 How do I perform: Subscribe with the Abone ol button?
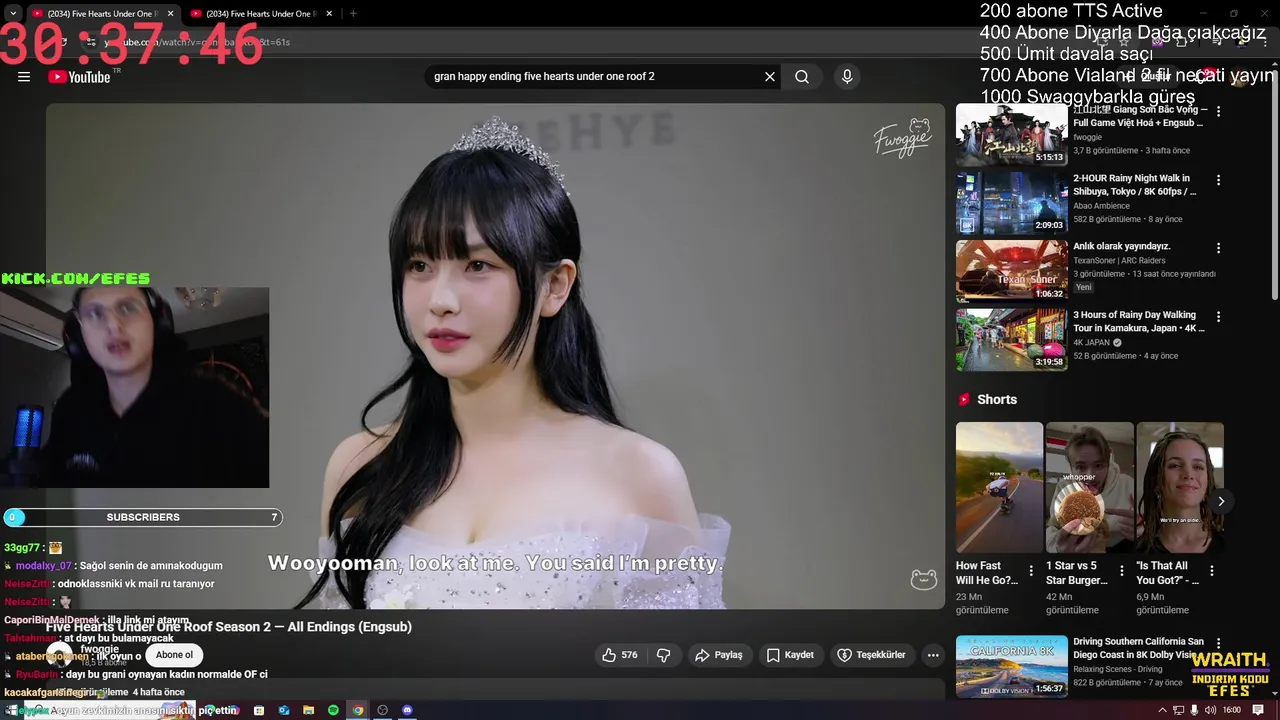(174, 655)
